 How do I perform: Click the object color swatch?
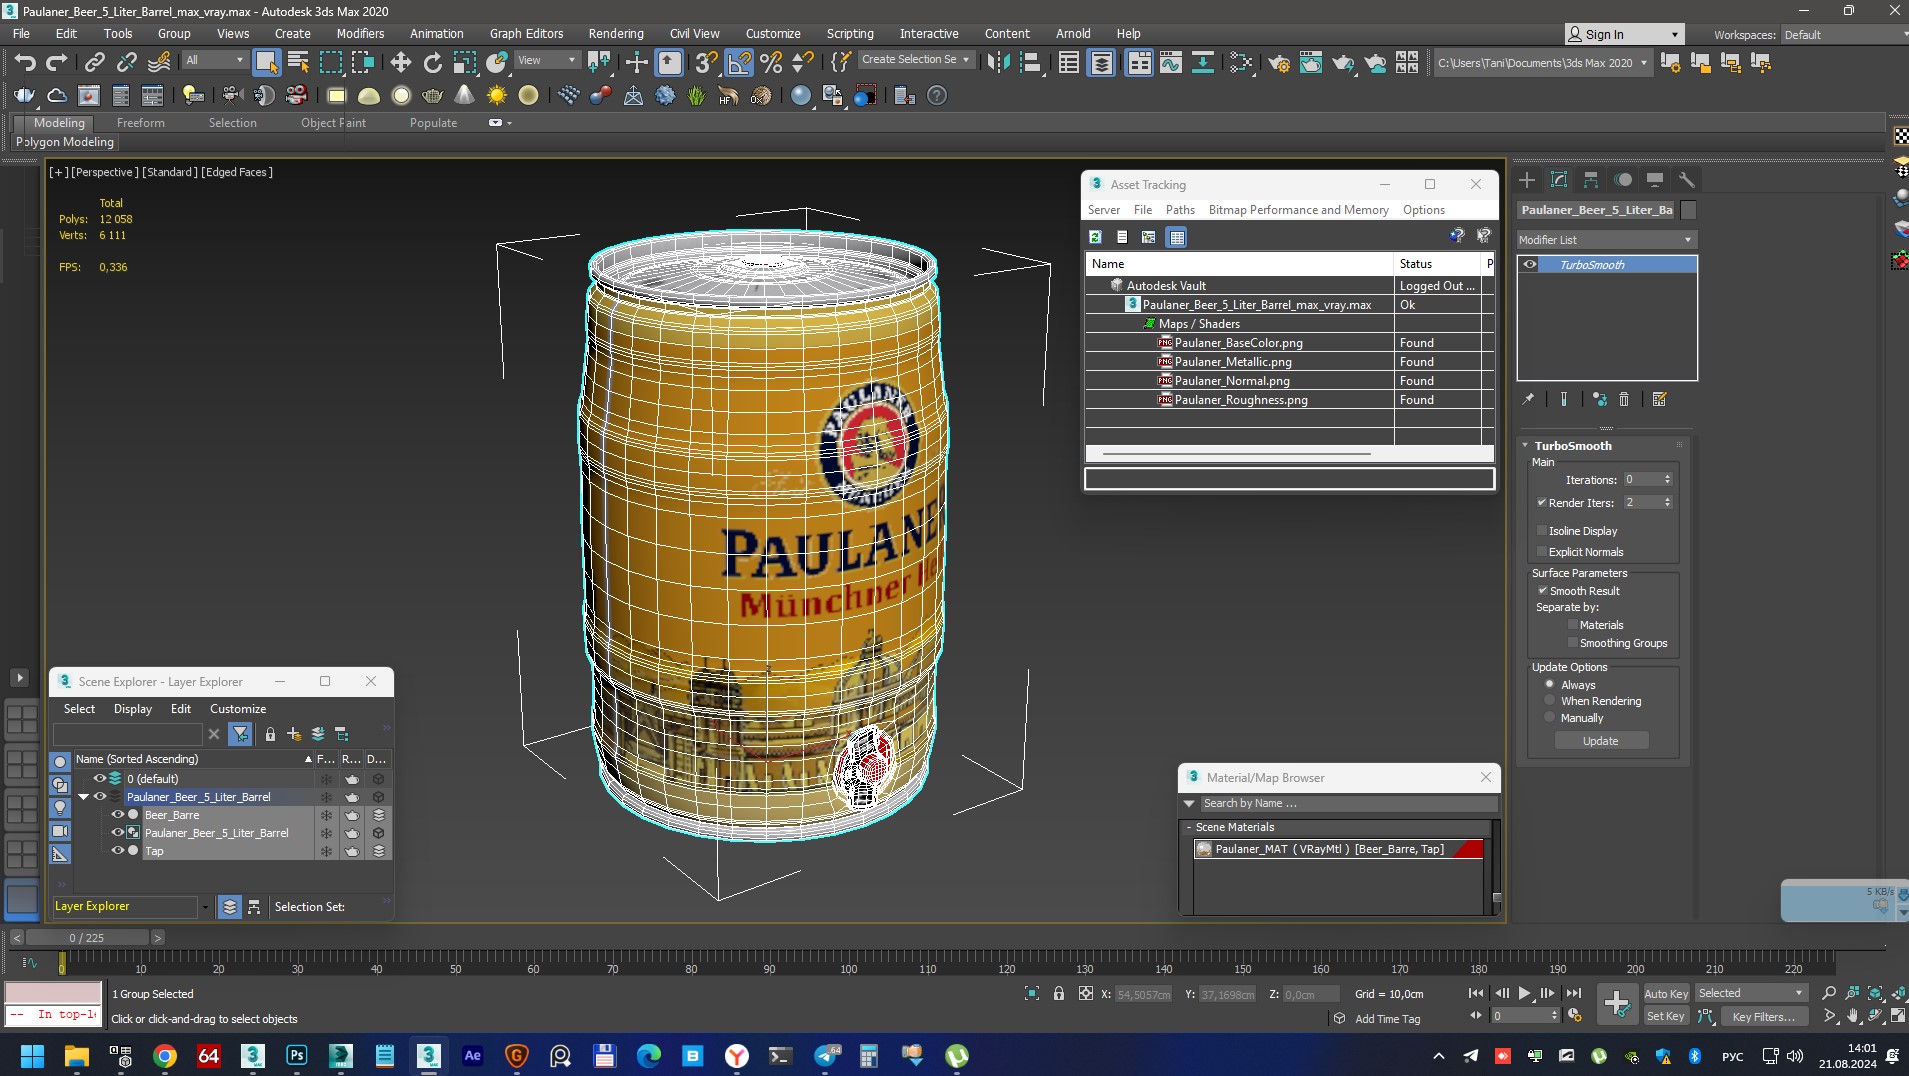[1689, 210]
